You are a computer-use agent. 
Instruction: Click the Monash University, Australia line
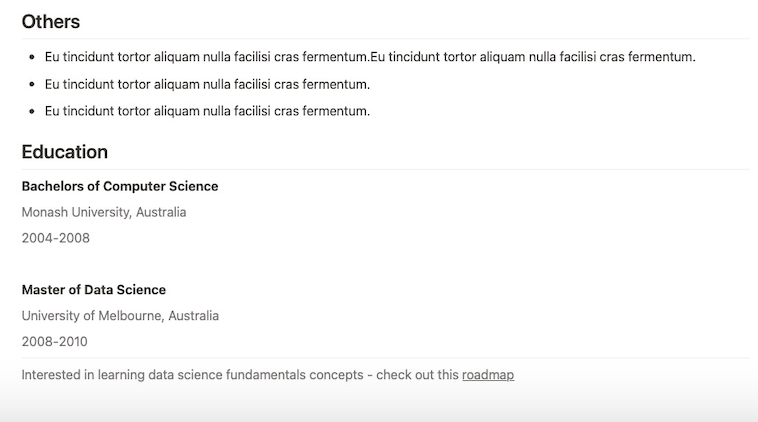[x=104, y=212]
